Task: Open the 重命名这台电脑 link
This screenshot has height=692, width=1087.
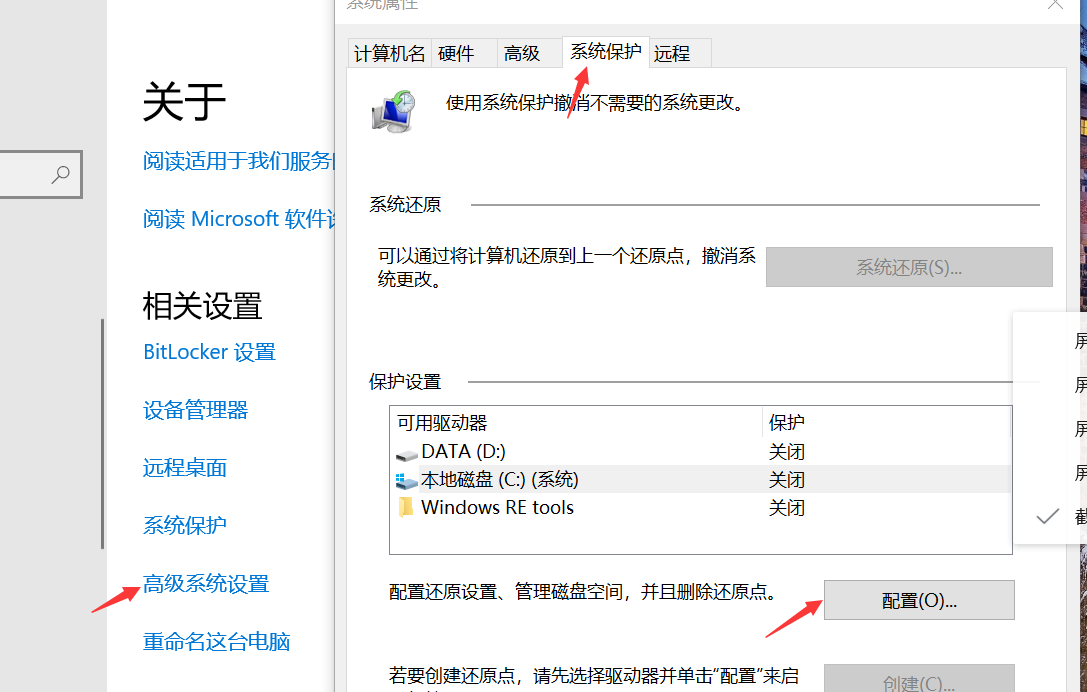Action: click(216, 641)
